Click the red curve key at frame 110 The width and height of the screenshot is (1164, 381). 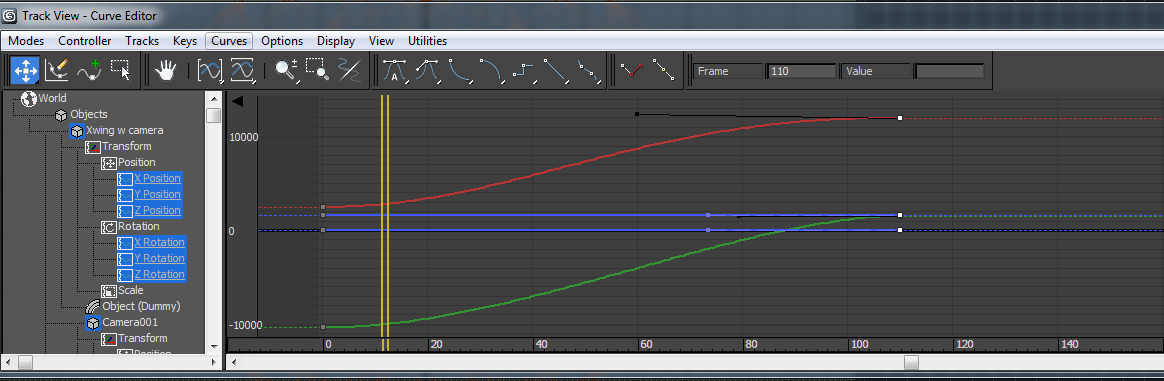[x=900, y=118]
